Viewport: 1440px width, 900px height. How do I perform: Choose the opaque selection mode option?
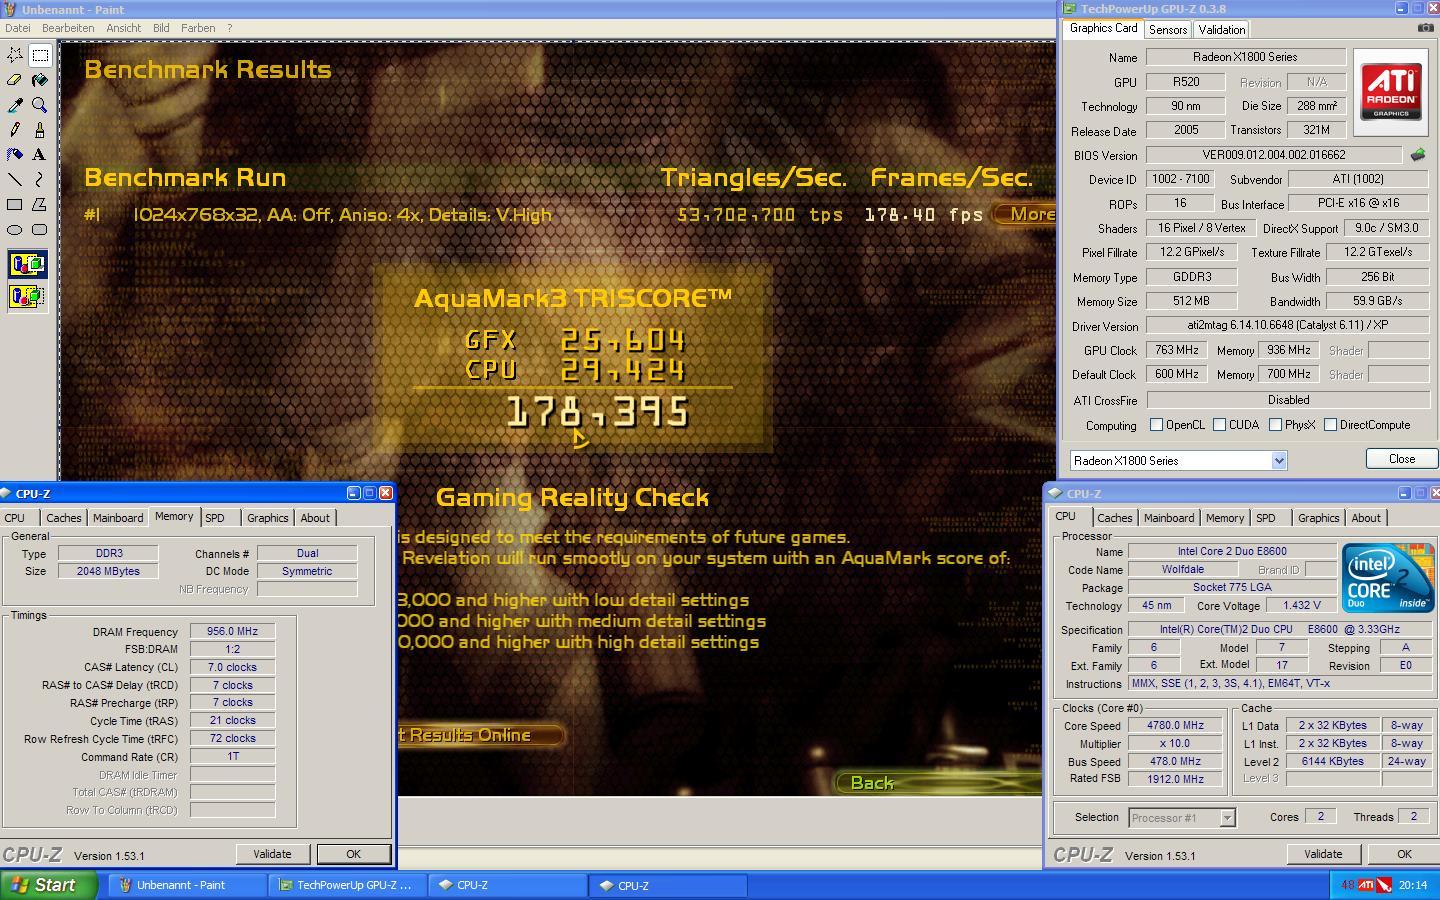(27, 265)
